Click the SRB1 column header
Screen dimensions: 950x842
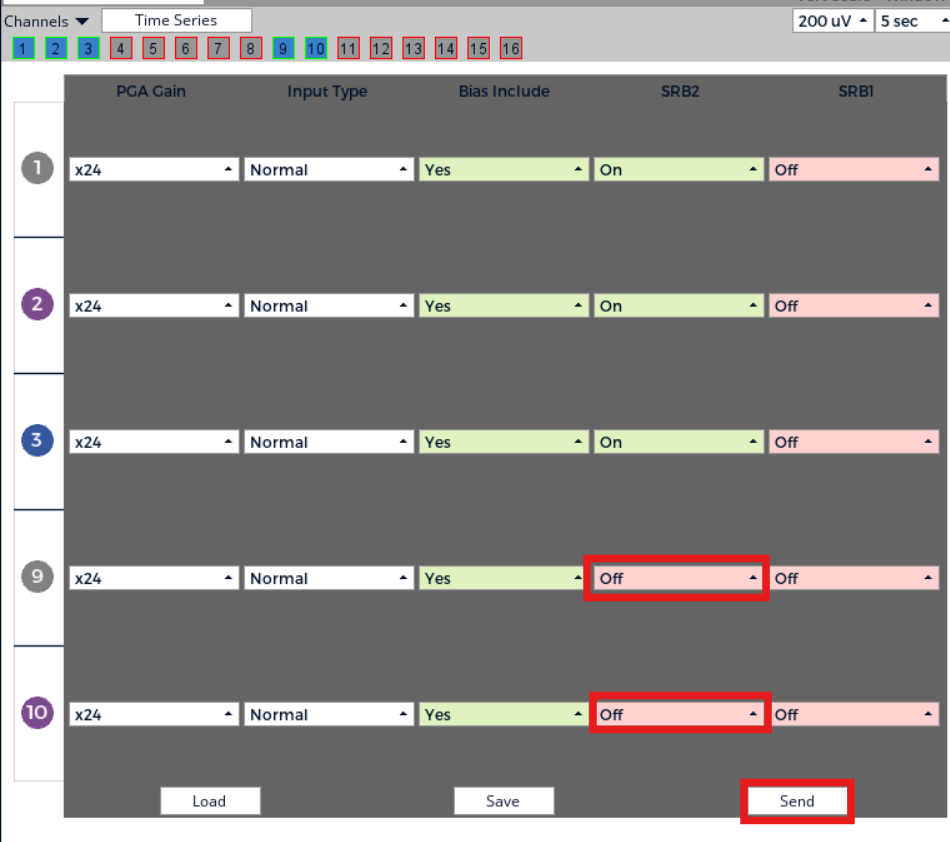pyautogui.click(x=855, y=91)
